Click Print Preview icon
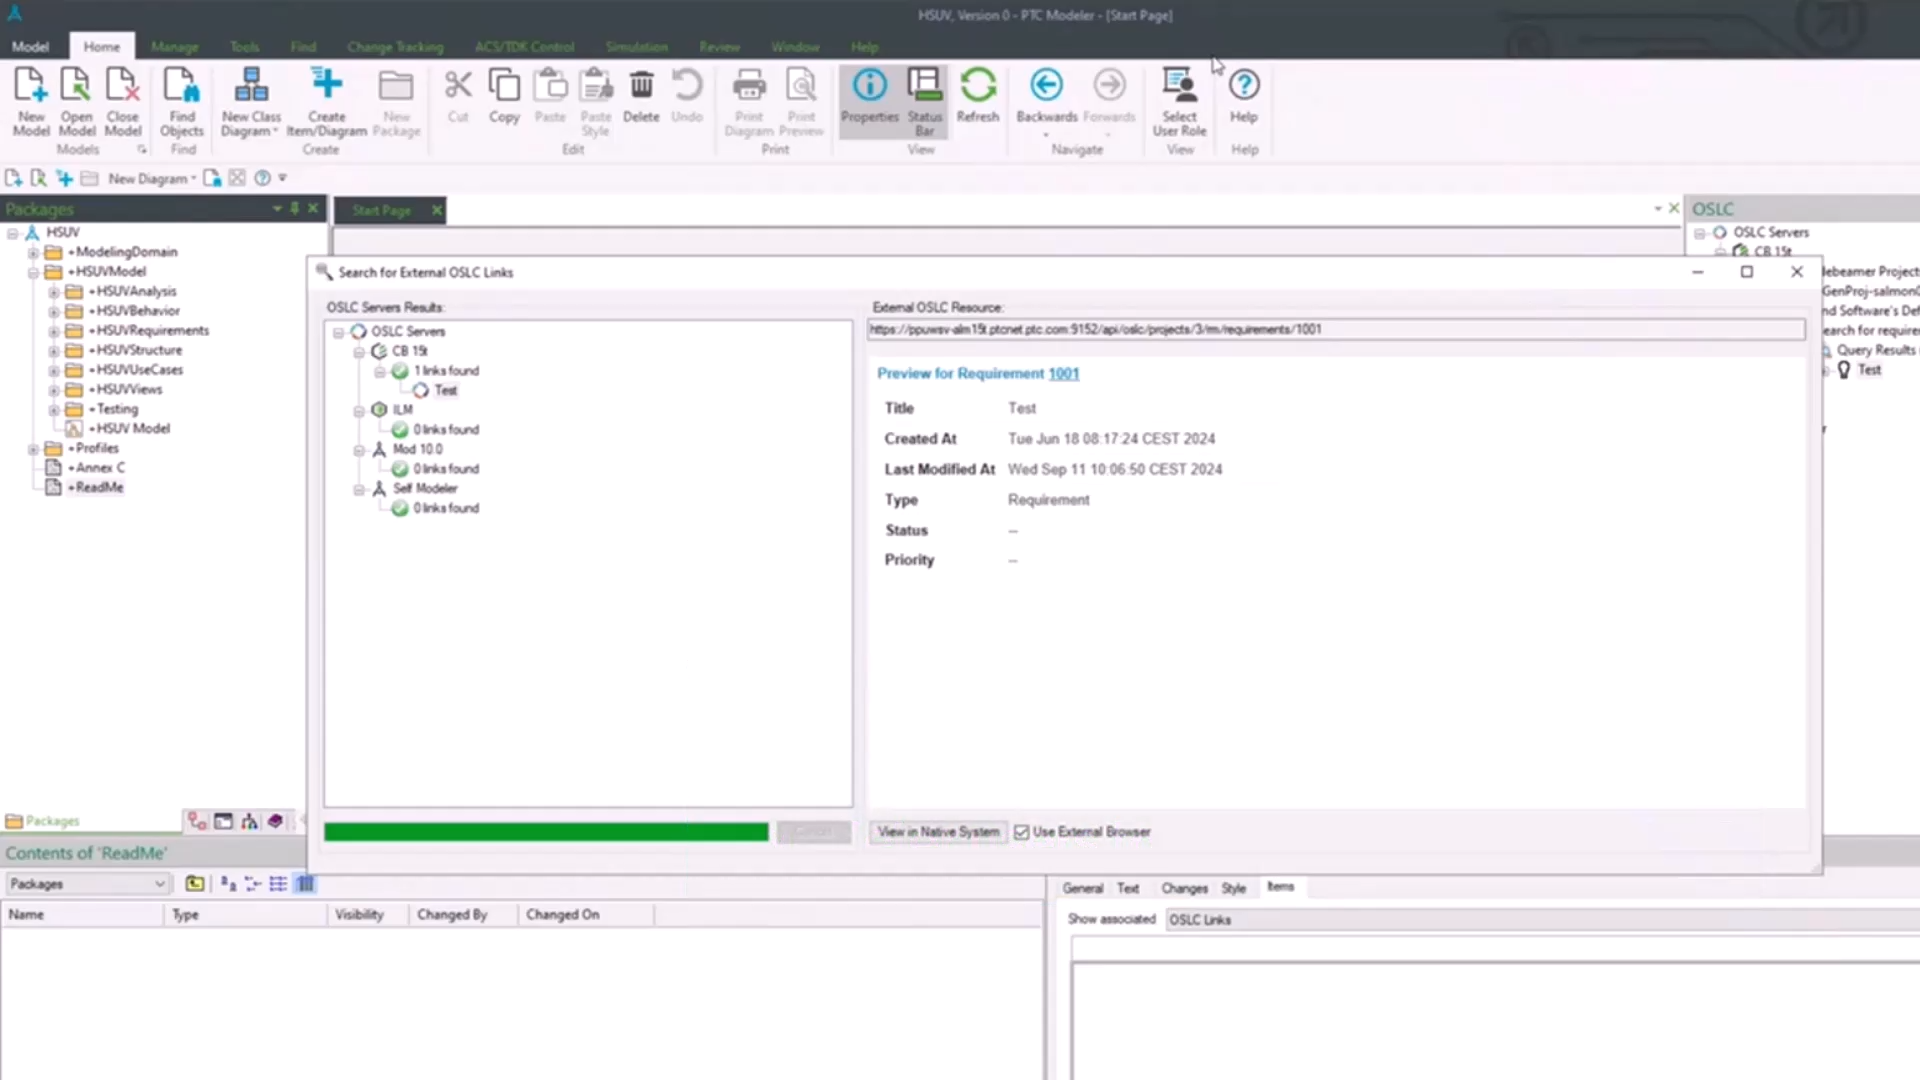The height and width of the screenshot is (1080, 1920). (x=801, y=85)
